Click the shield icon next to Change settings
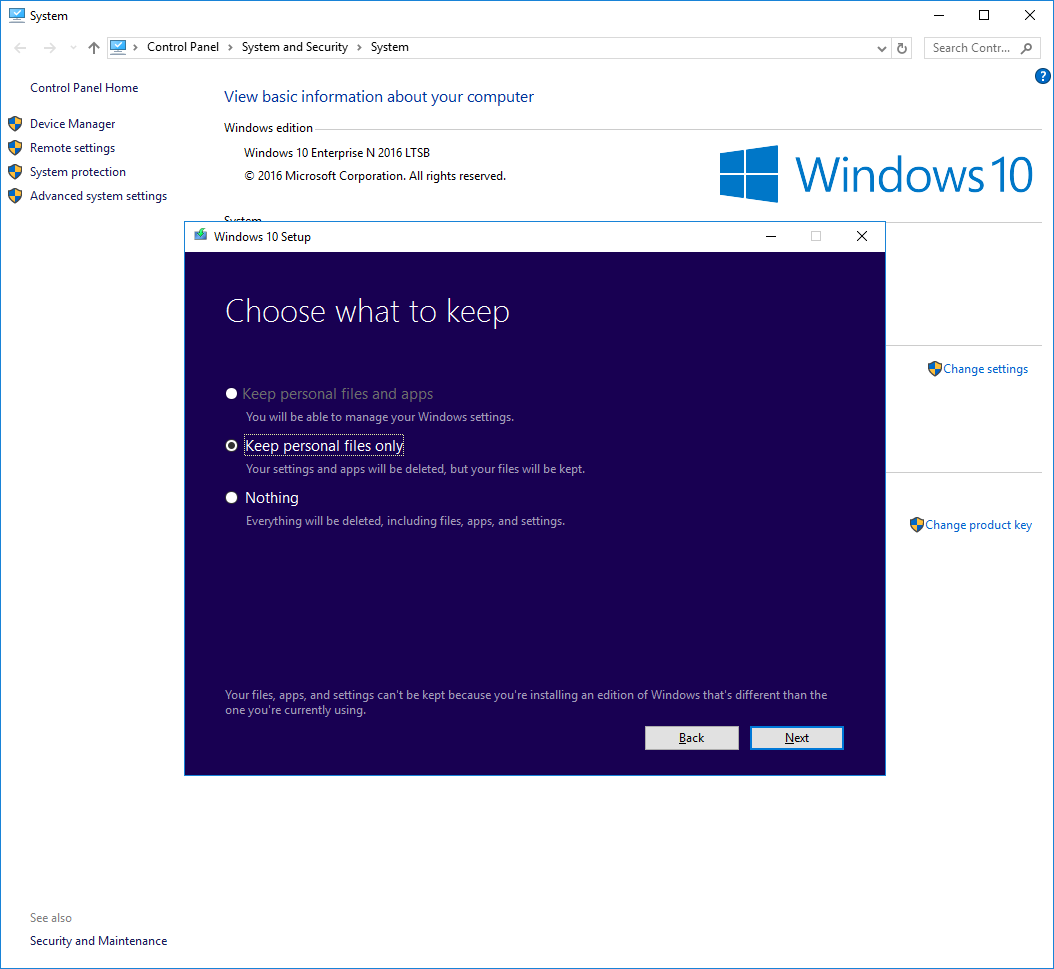Image resolution: width=1054 pixels, height=969 pixels. coord(934,369)
